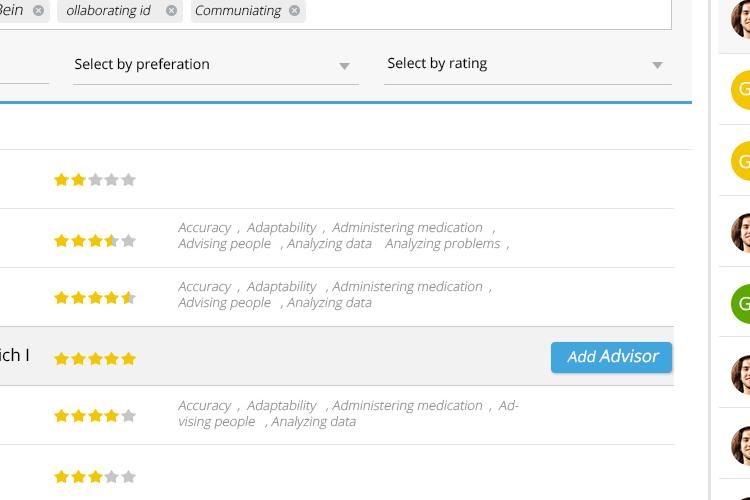Click the five-star rating in highlighted row
750x500 pixels.
pyautogui.click(x=94, y=358)
